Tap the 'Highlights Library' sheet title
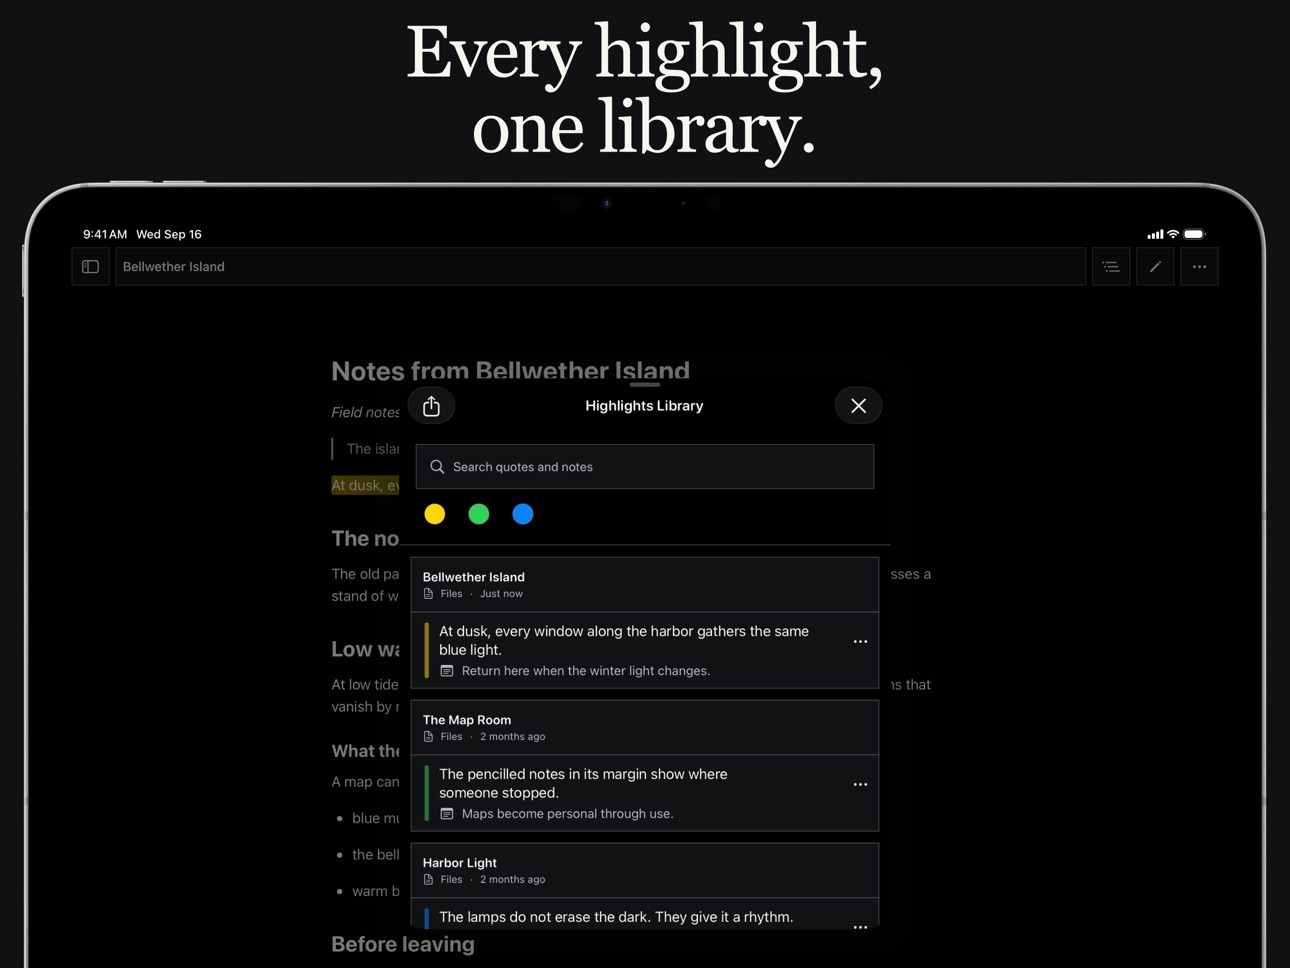The height and width of the screenshot is (968, 1290). point(644,406)
